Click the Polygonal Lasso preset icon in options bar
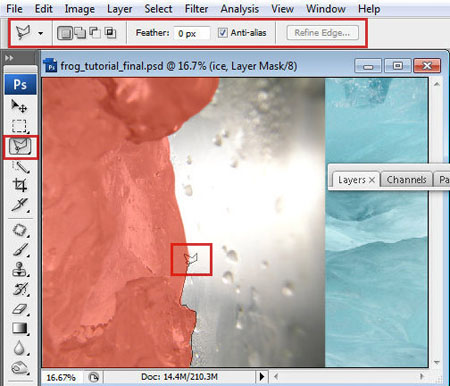This screenshot has height=386, width=450. click(23, 33)
